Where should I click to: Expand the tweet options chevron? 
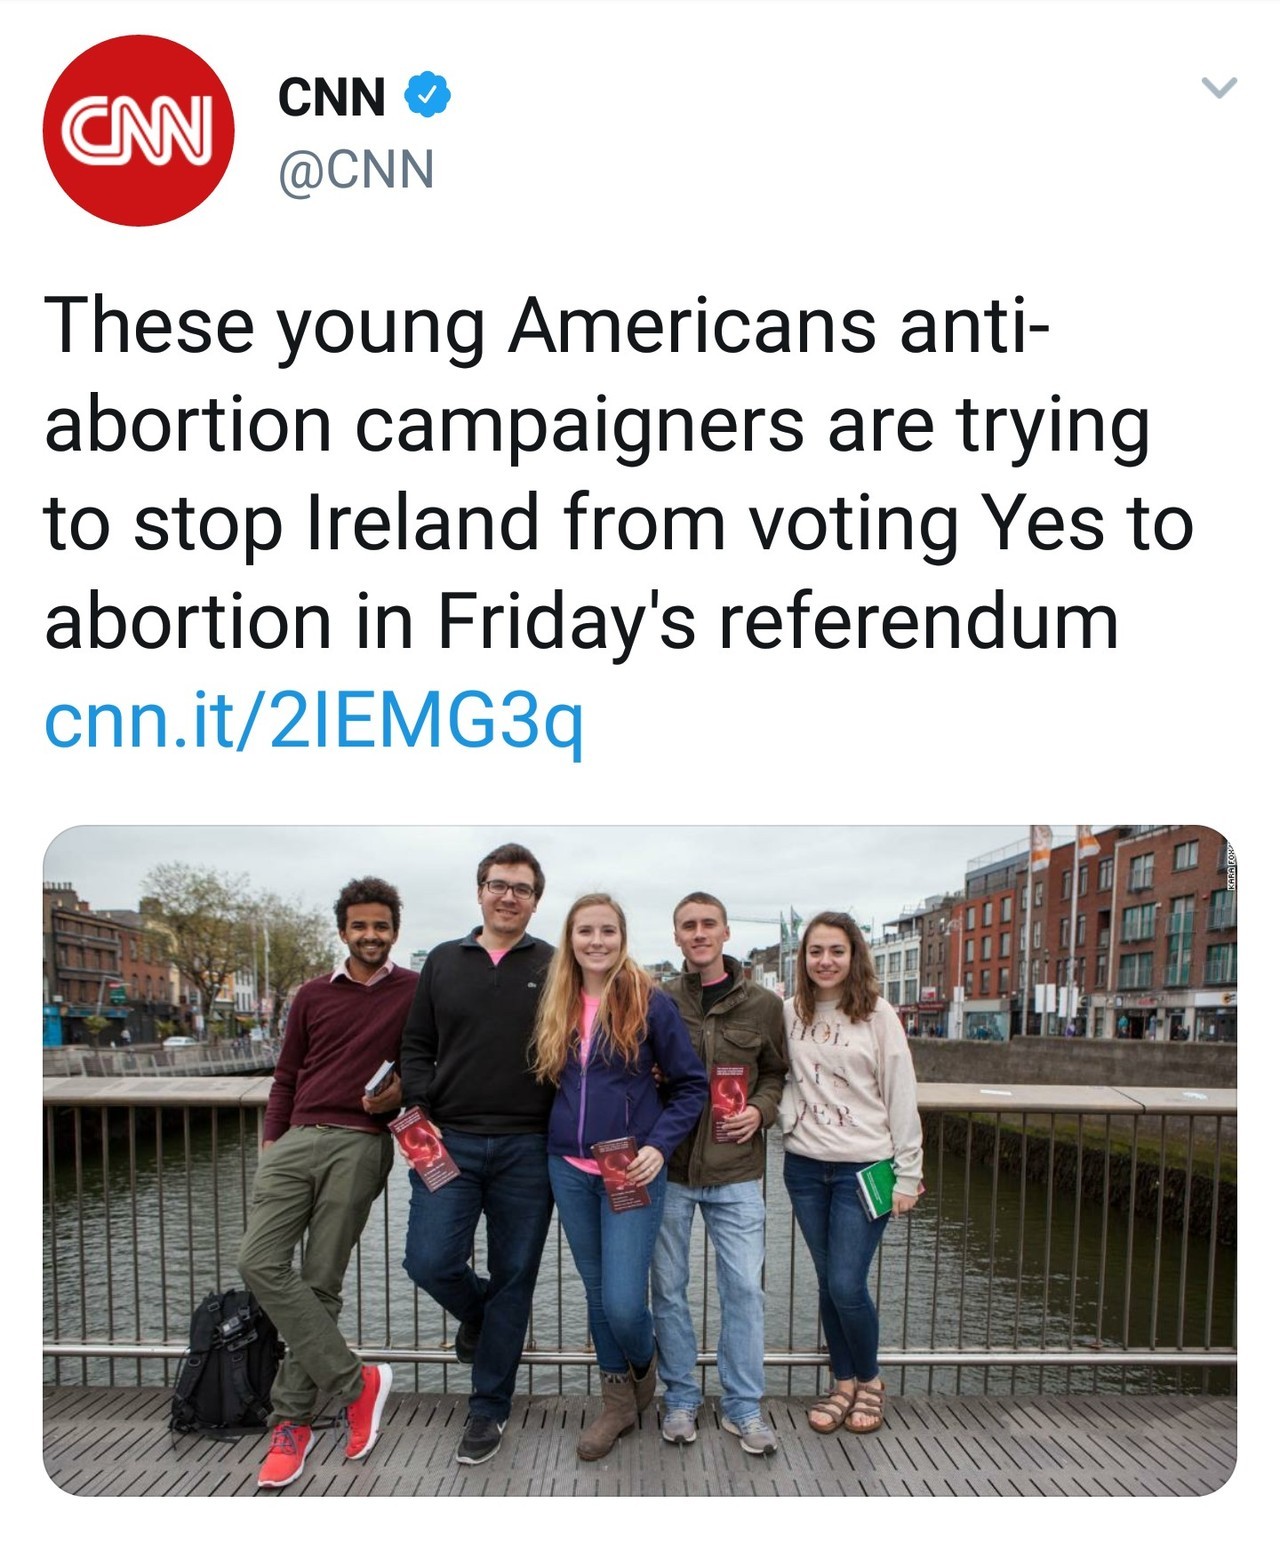click(1218, 88)
